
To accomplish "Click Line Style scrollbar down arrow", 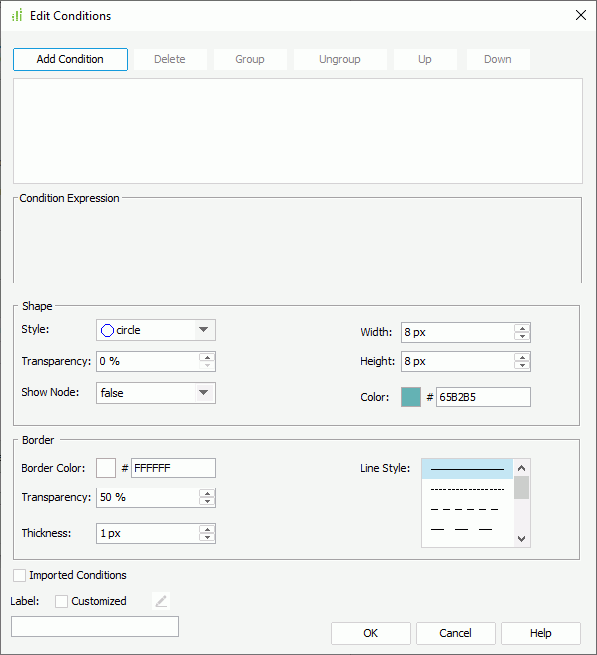I will [521, 538].
